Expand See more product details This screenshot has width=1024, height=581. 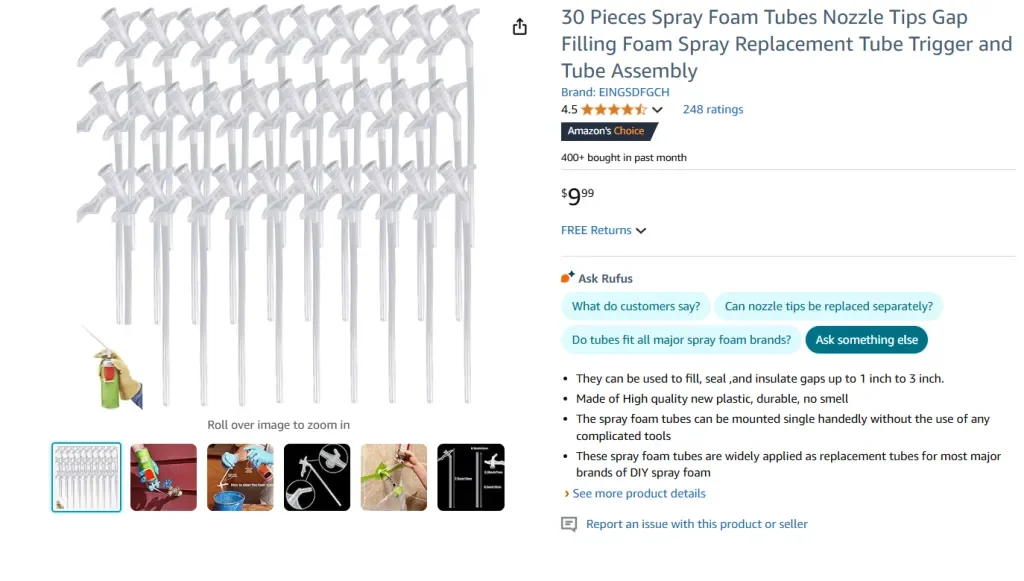pyautogui.click(x=638, y=493)
